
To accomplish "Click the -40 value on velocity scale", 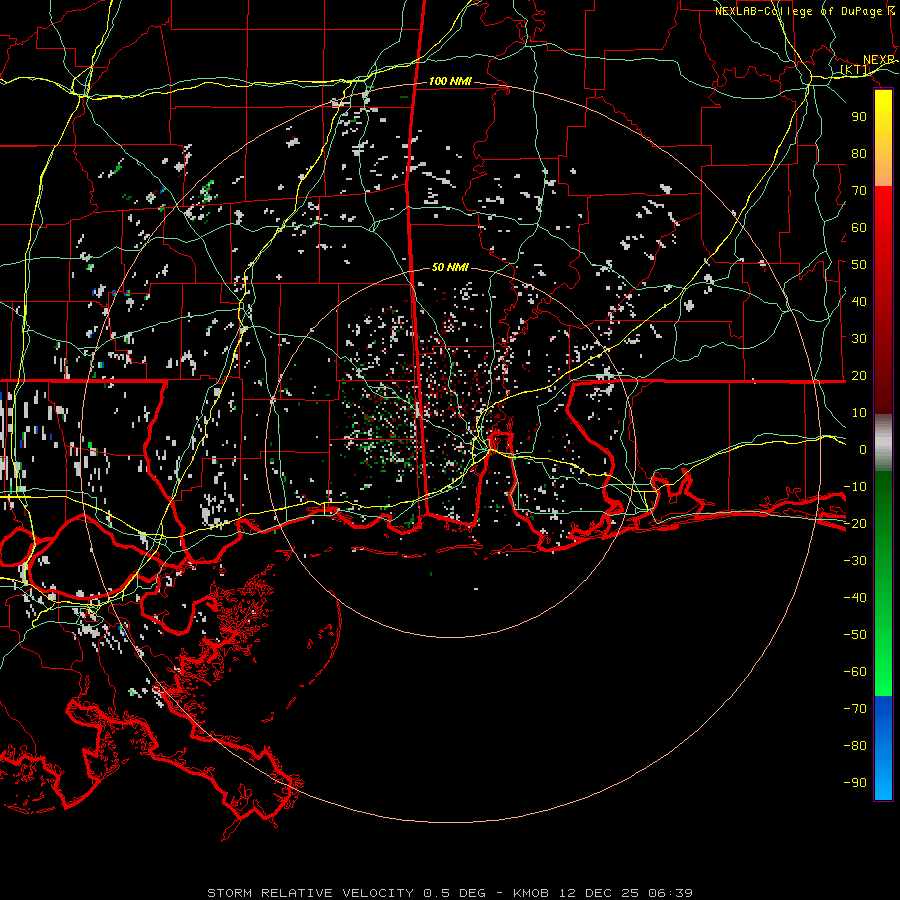I will (x=855, y=598).
